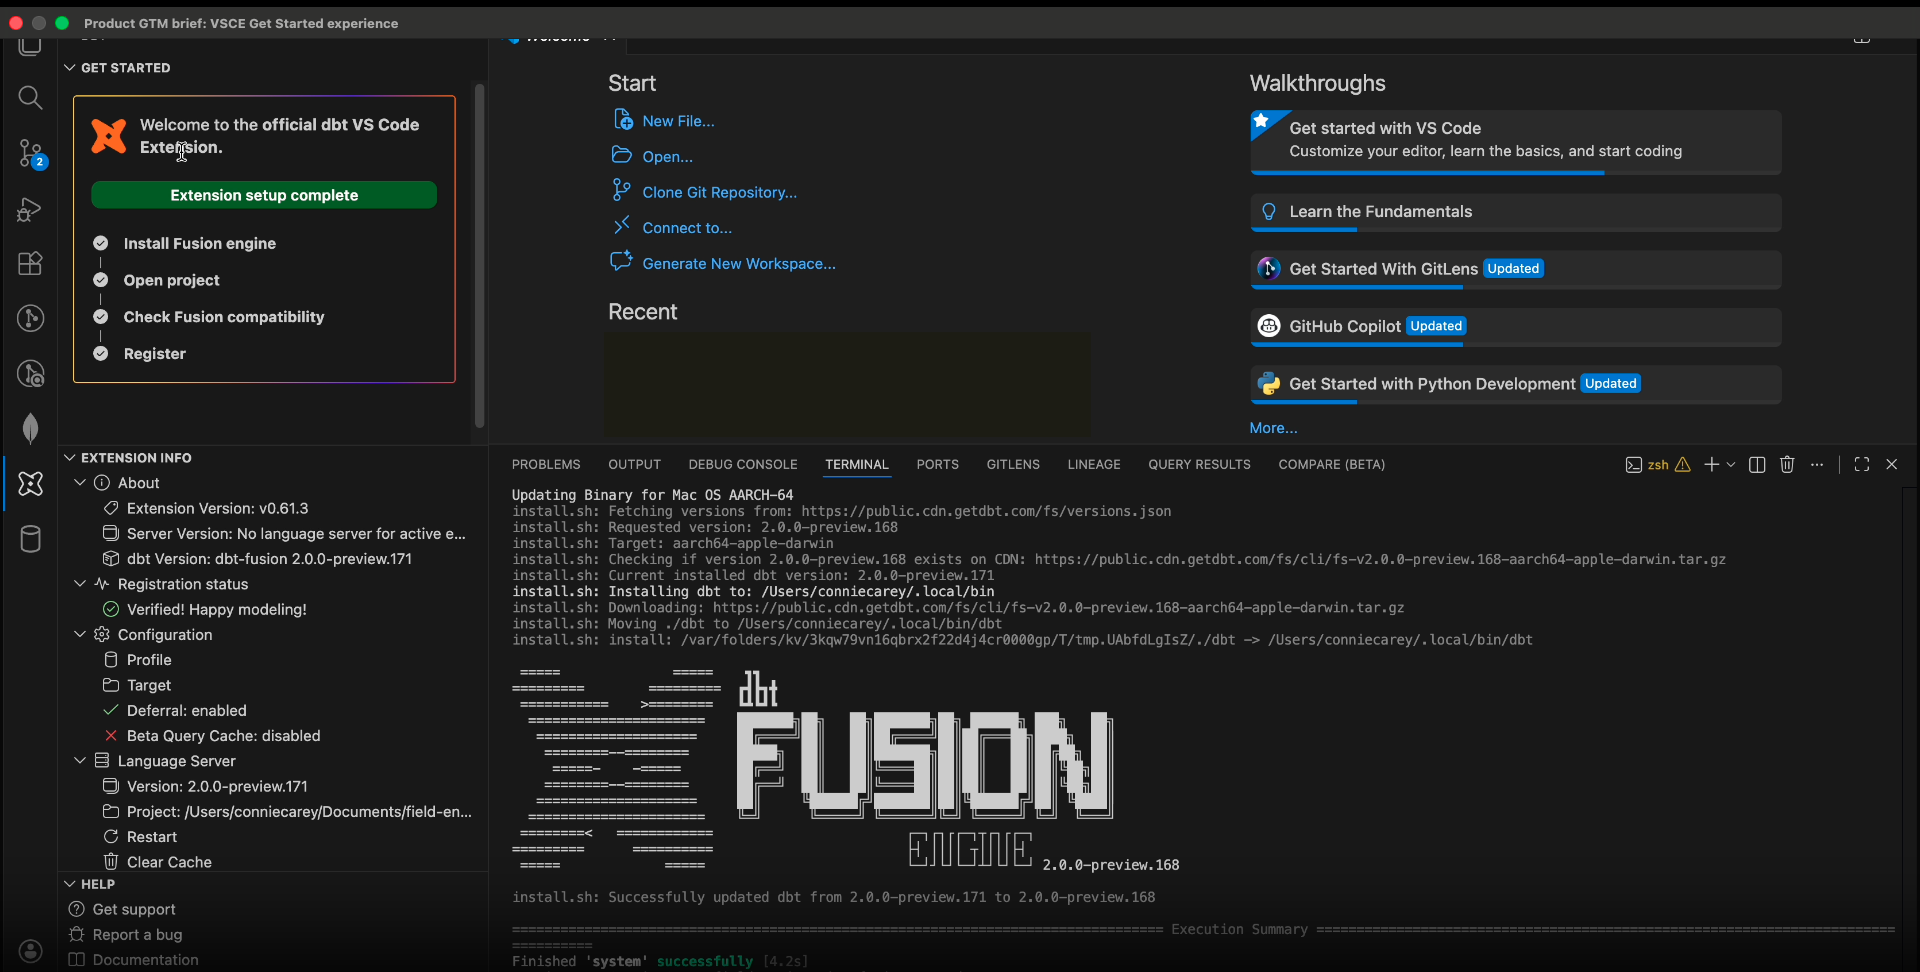Switch to the OUTPUT tab
Screen dimensions: 1920x972
(x=634, y=464)
